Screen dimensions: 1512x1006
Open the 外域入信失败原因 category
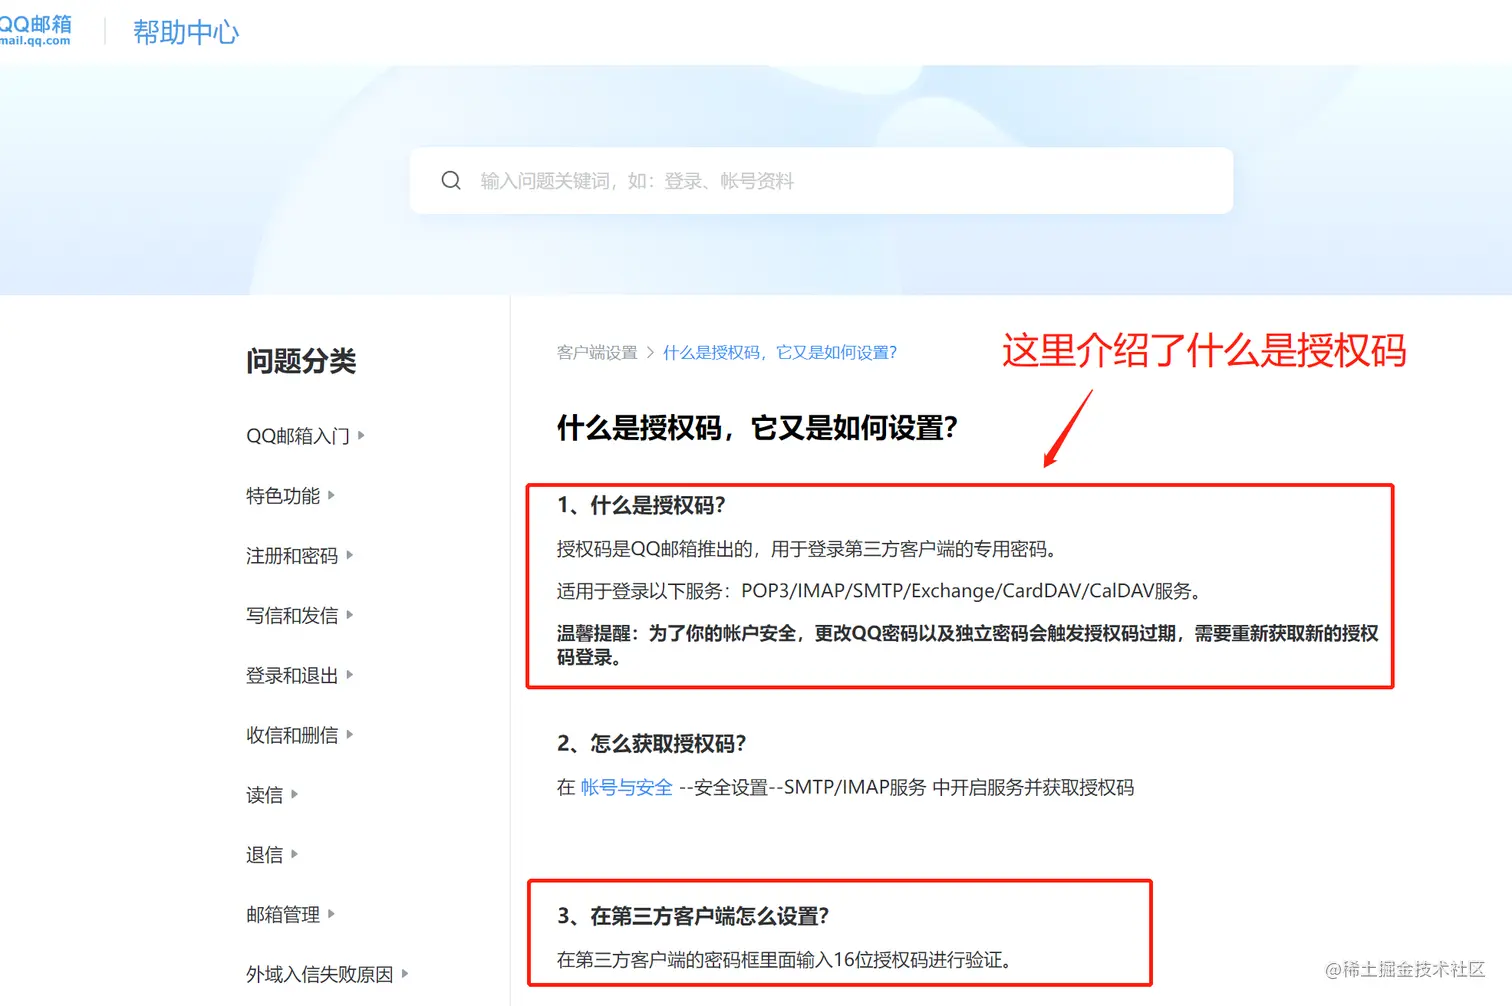pyautogui.click(x=320, y=975)
